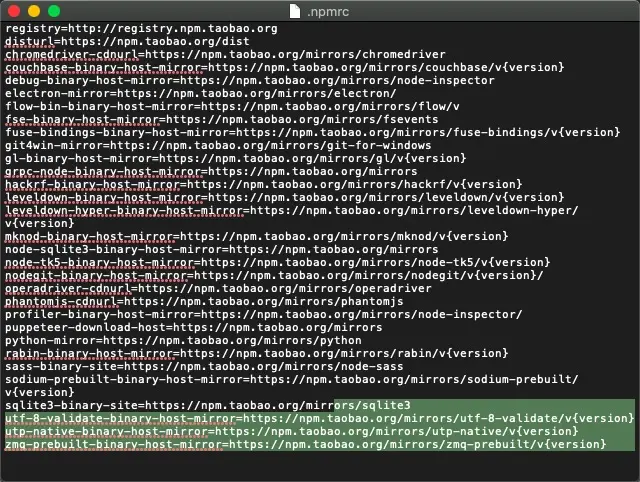Click the phantomjs-cdnurl line
This screenshot has height=482, width=640.
204,302
